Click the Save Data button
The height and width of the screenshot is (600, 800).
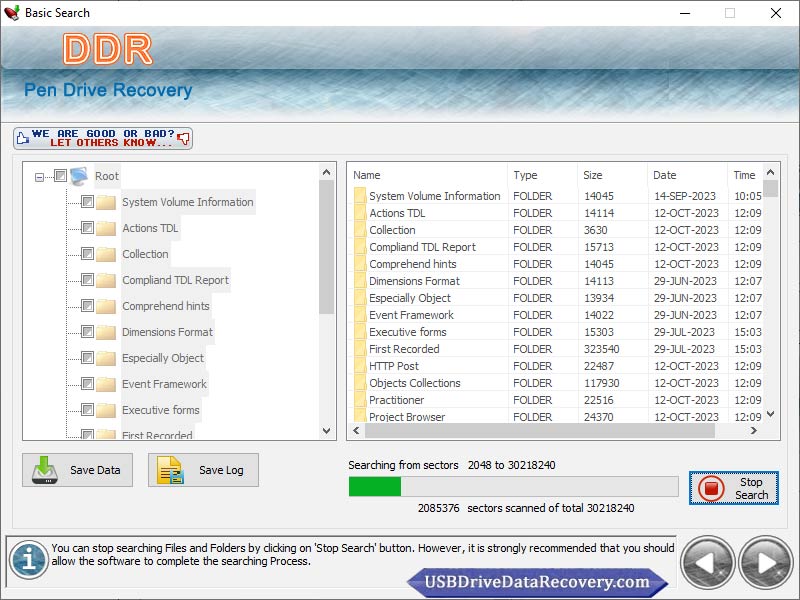(78, 470)
